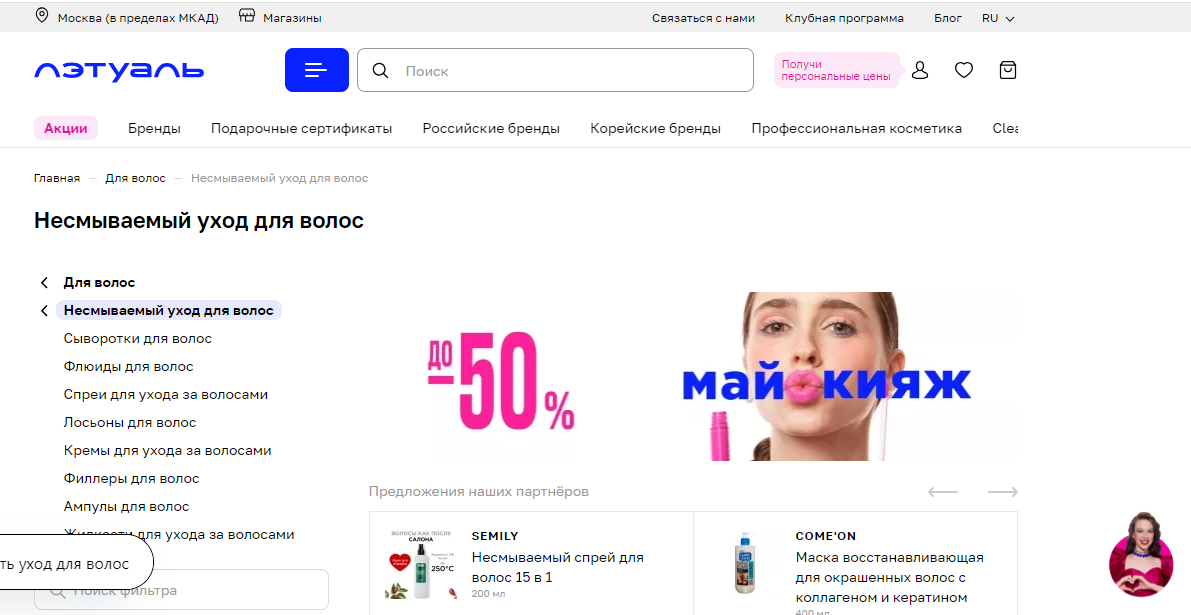The image size is (1191, 615).
Task: Show previous partner offers with left arrow
Action: [x=943, y=492]
